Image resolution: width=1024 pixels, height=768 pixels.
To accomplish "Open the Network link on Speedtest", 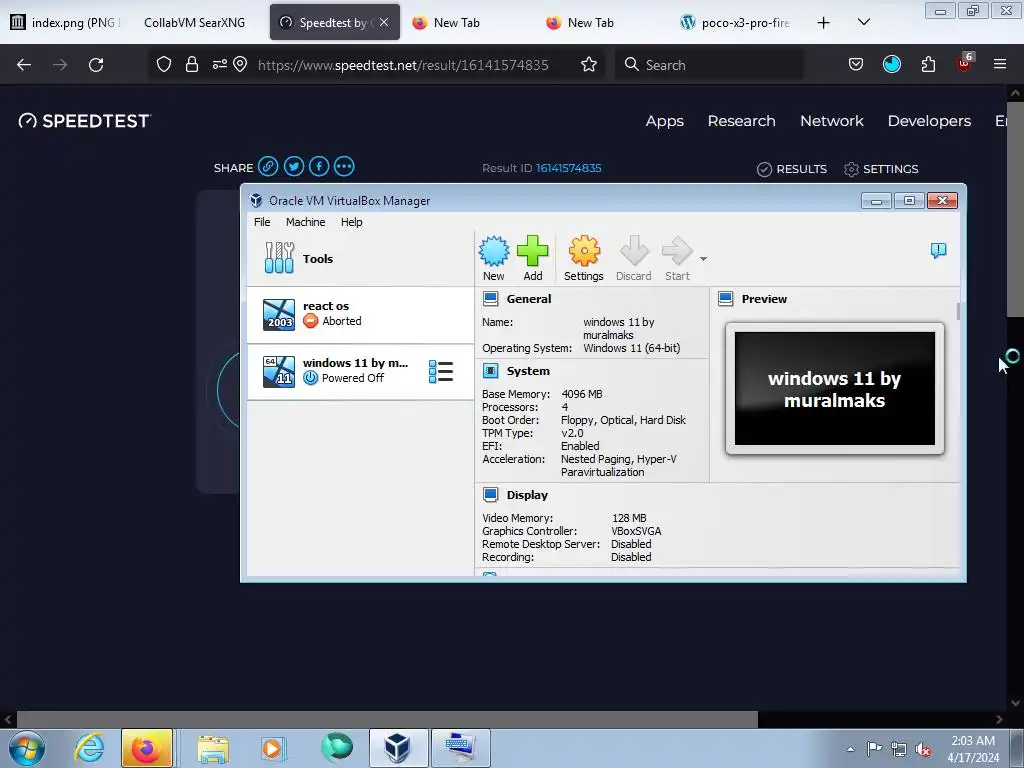I will click(x=831, y=121).
